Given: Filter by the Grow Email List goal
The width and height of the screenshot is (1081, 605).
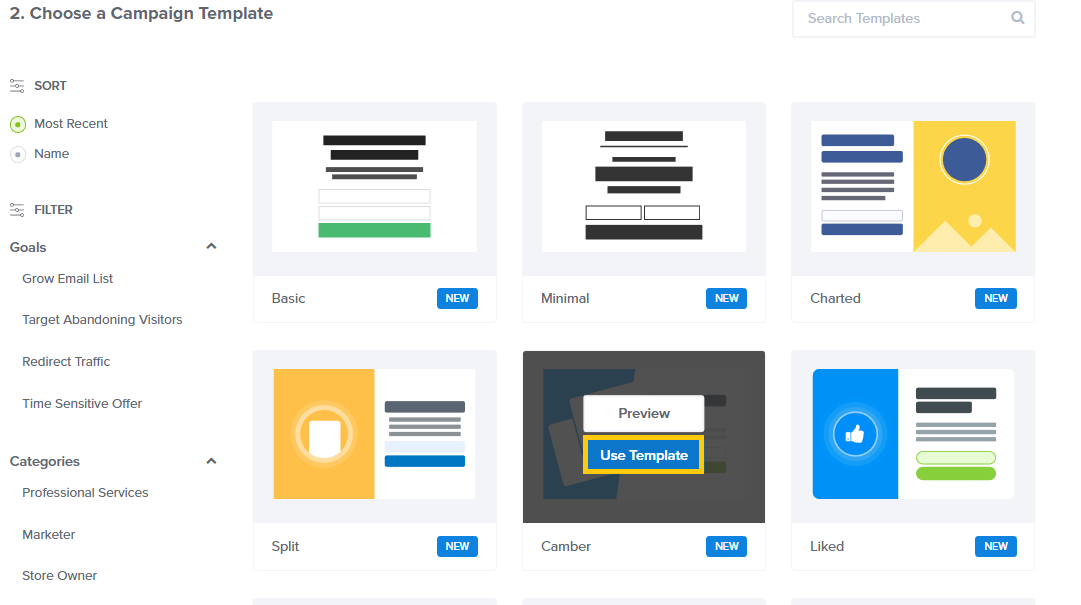Looking at the screenshot, I should [67, 277].
